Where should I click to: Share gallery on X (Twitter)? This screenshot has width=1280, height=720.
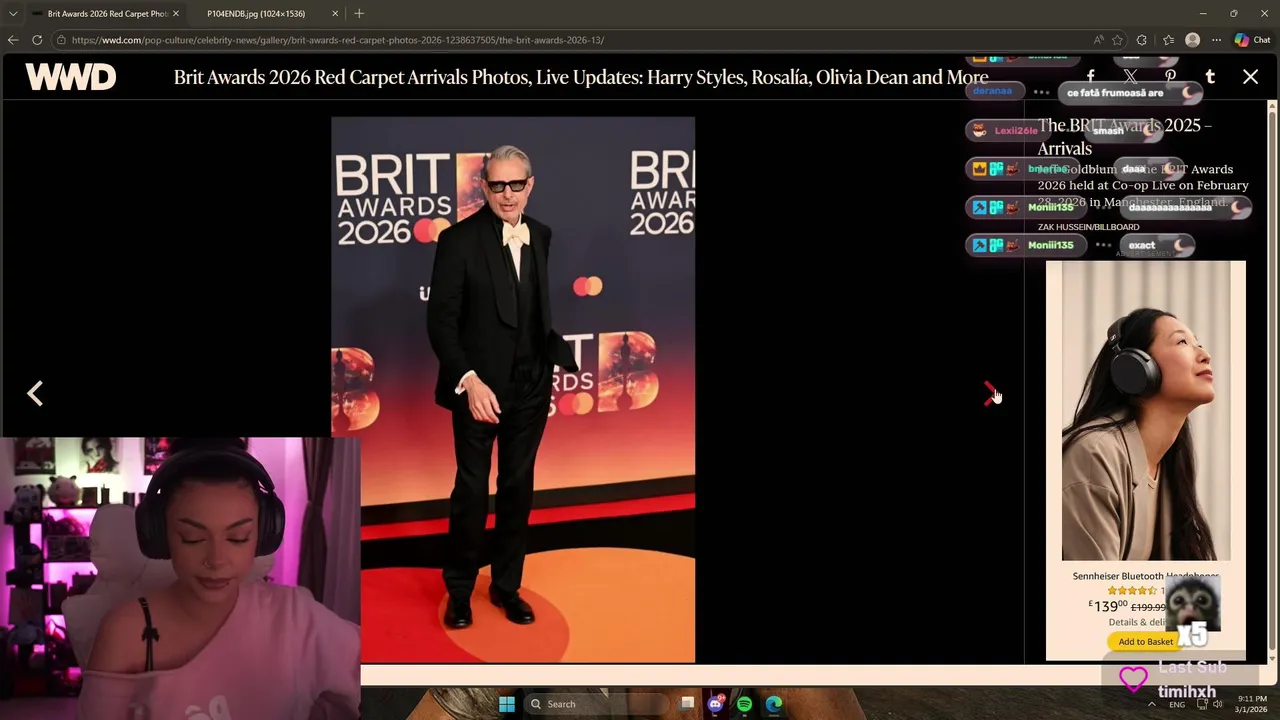click(x=1130, y=77)
